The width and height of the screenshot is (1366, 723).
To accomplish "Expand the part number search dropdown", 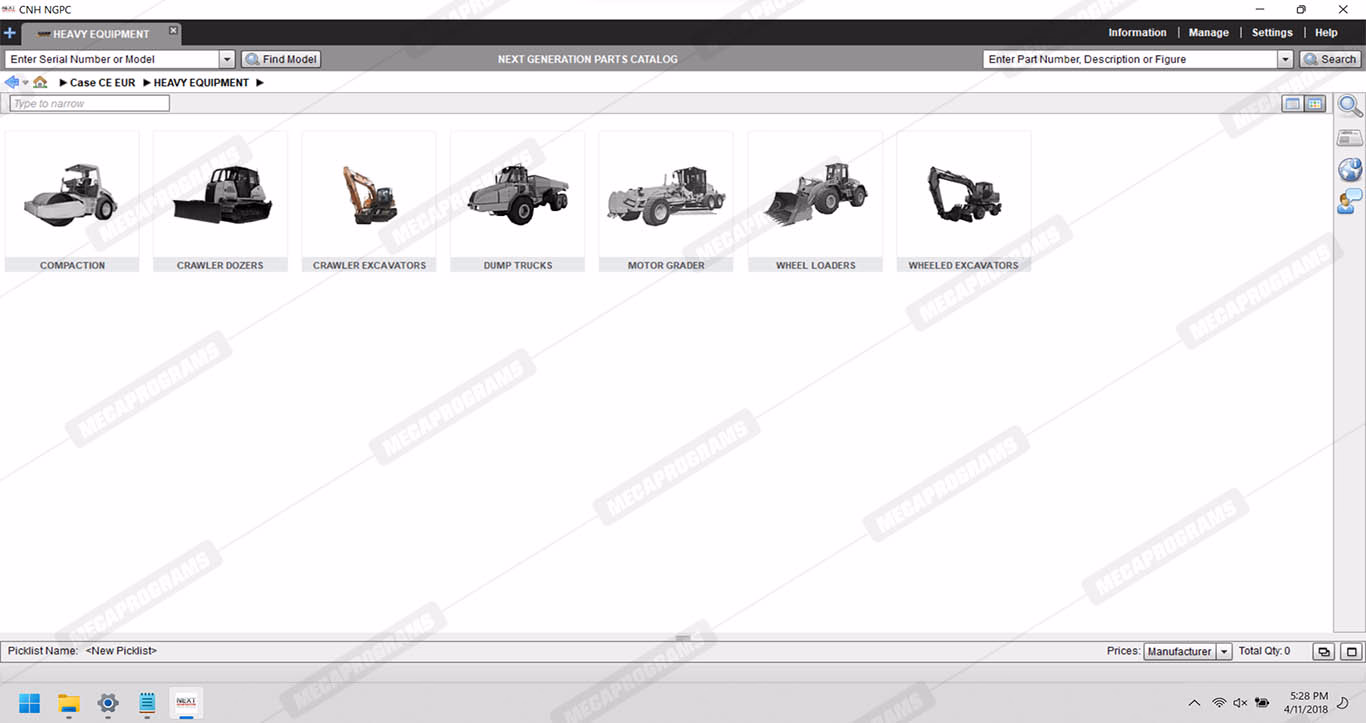I will (x=1285, y=59).
